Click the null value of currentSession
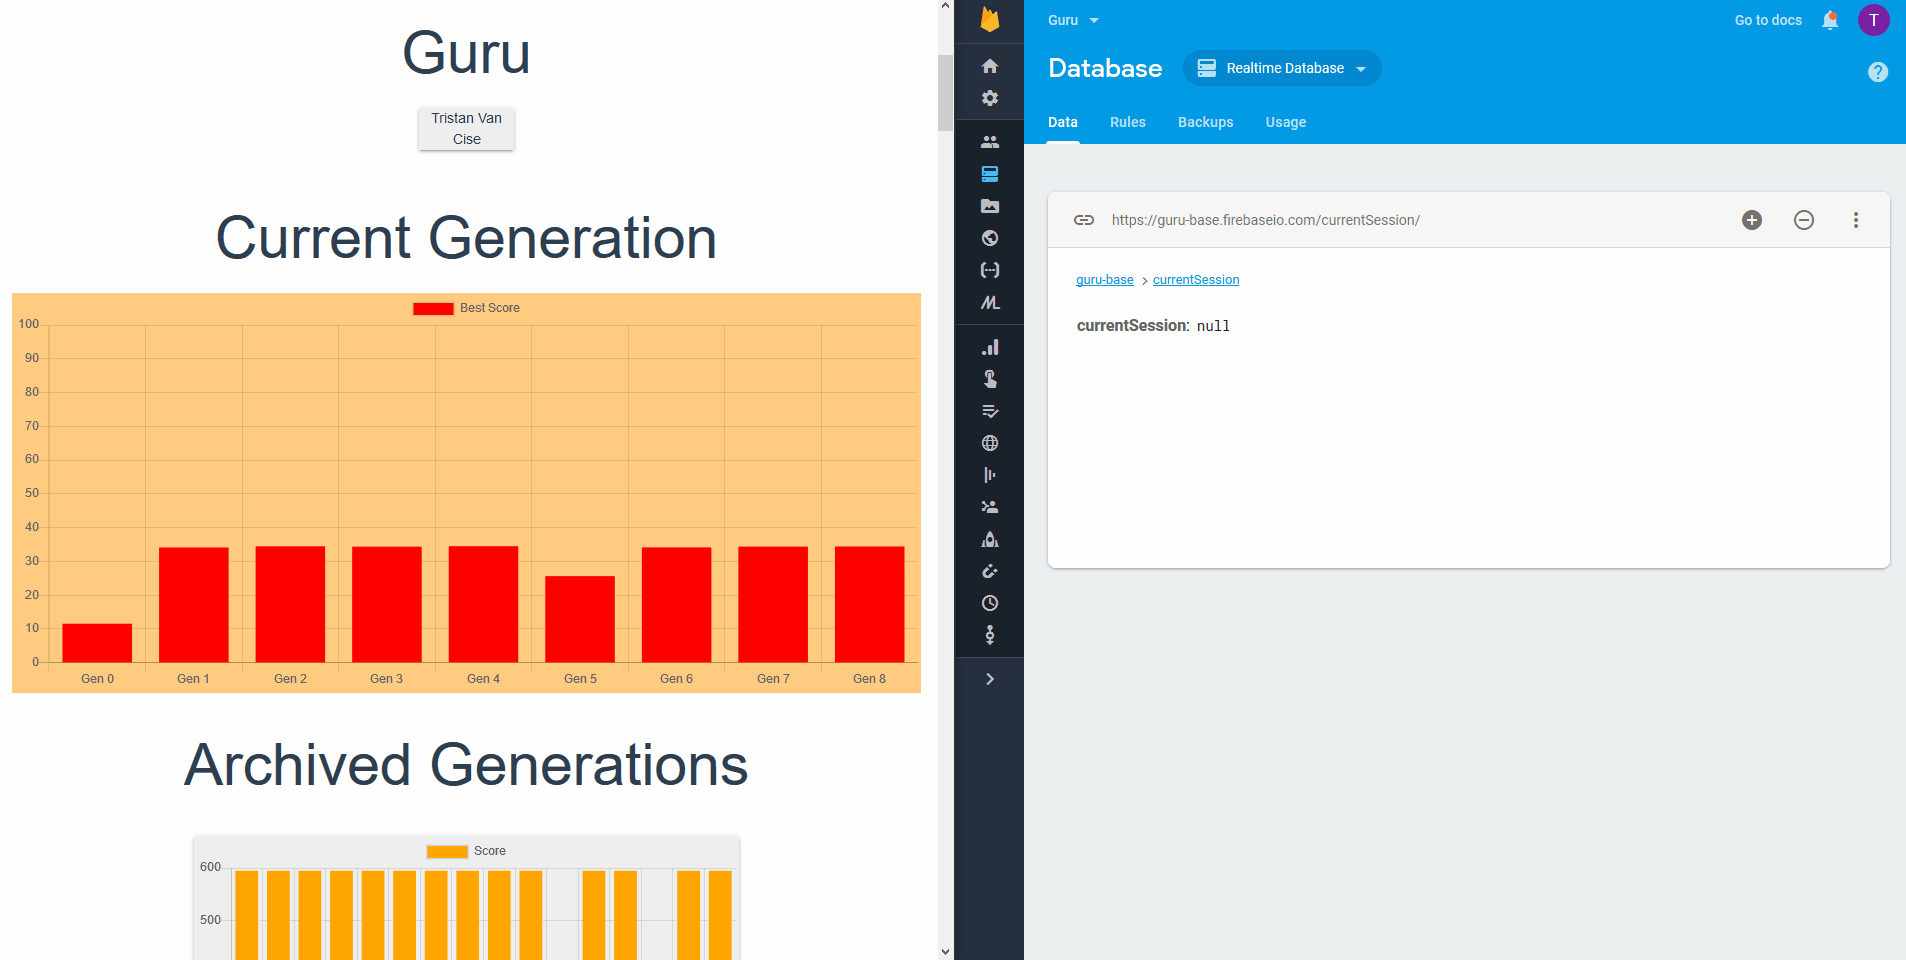 click(1213, 326)
